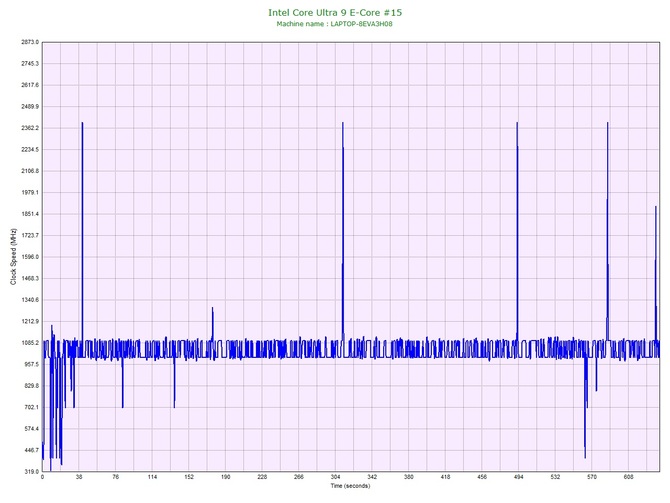Screen dimensions: 670x503
Task: Click the 38 time axis tick label
Action: [x=79, y=477]
